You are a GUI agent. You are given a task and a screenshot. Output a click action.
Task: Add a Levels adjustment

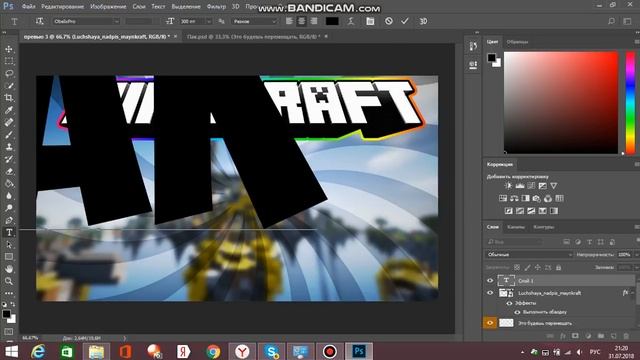[520, 186]
